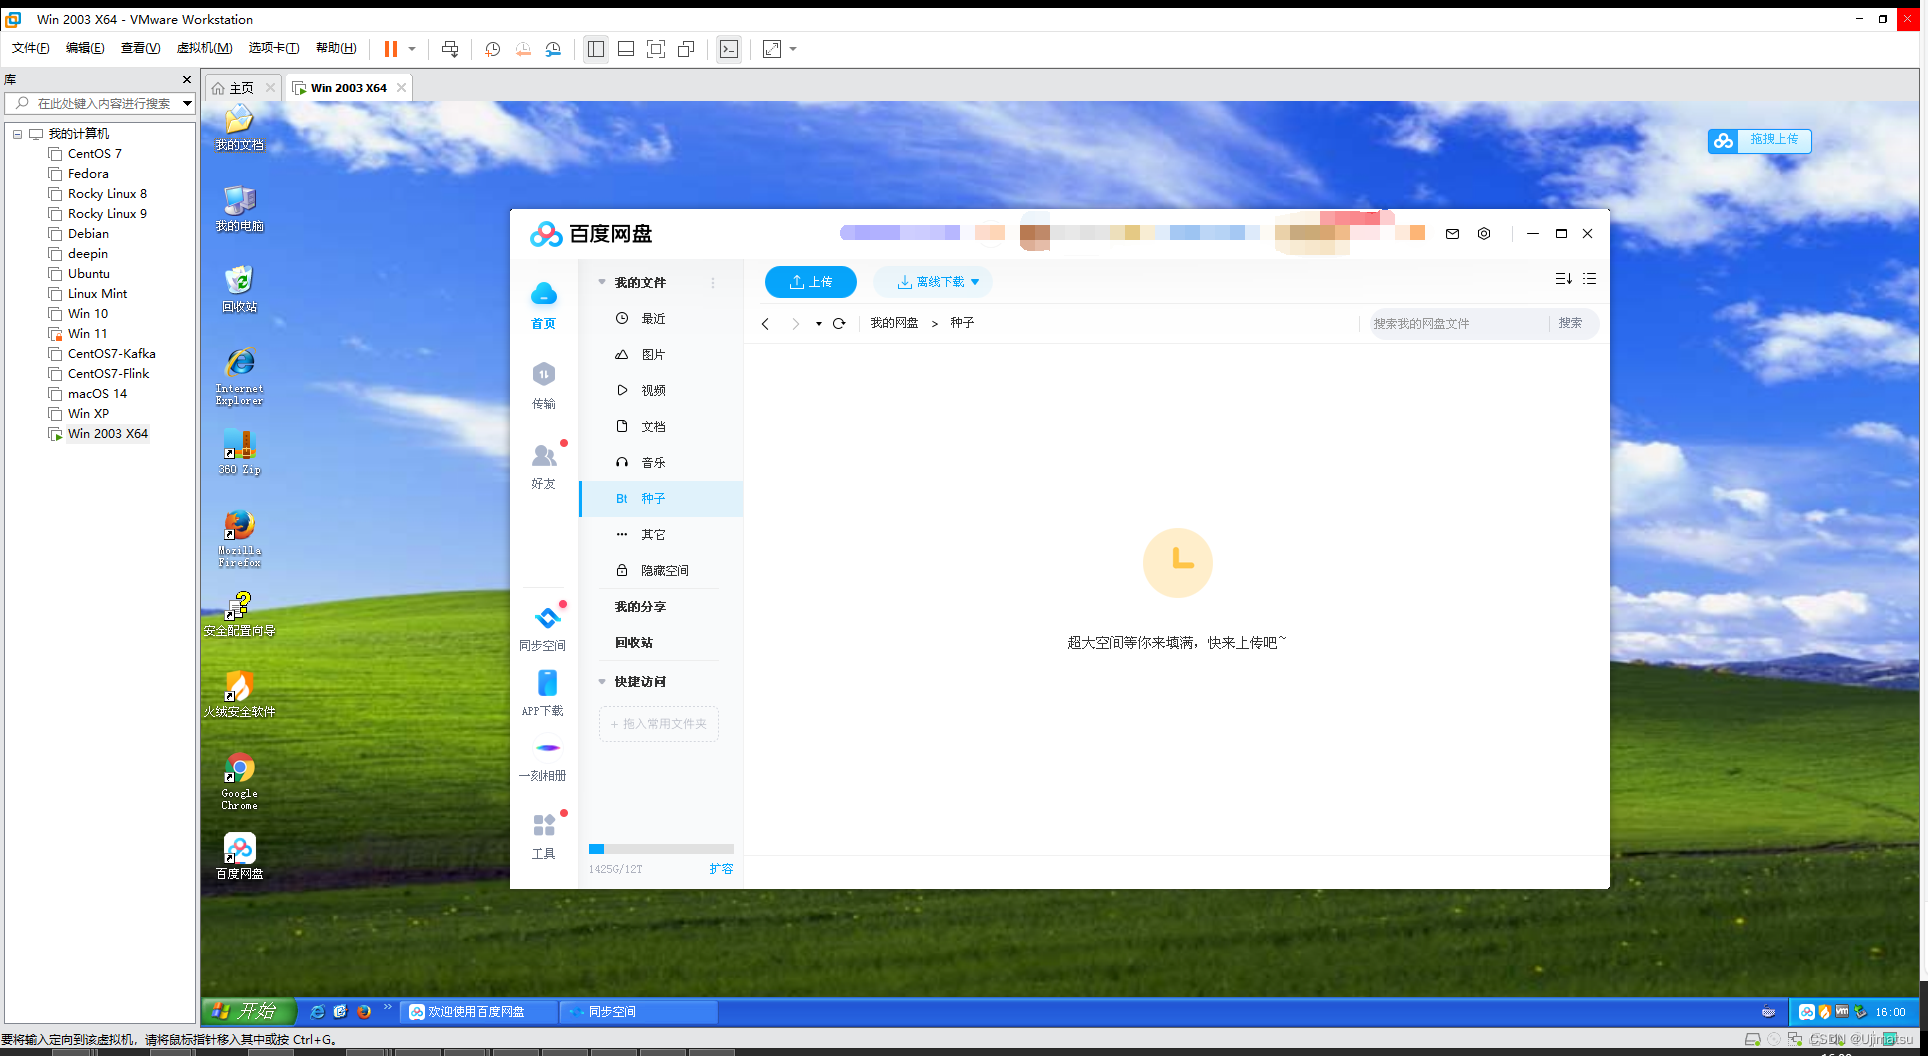
Task: Click the mail message icon in the Baidu title bar
Action: coord(1452,233)
